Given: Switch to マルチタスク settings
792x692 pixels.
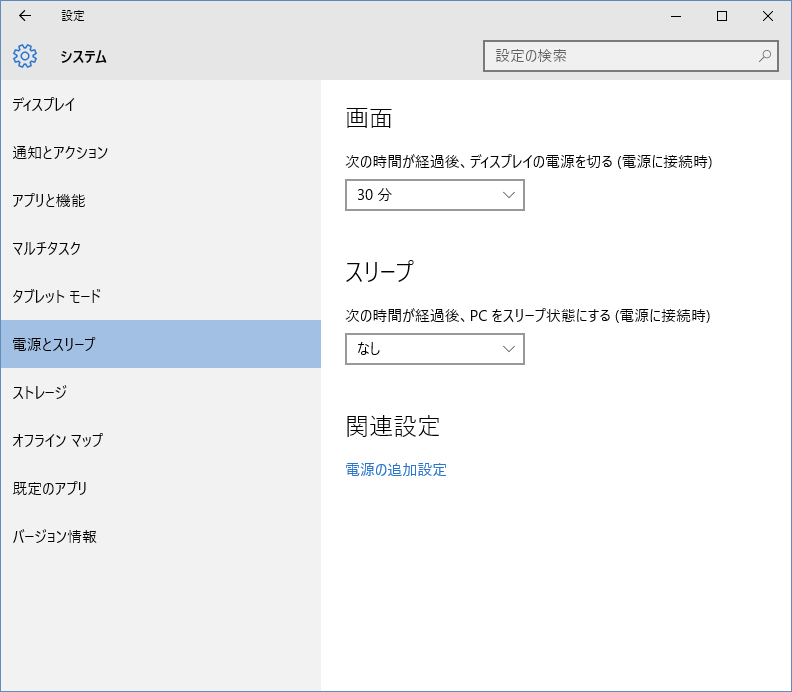Looking at the screenshot, I should 47,249.
